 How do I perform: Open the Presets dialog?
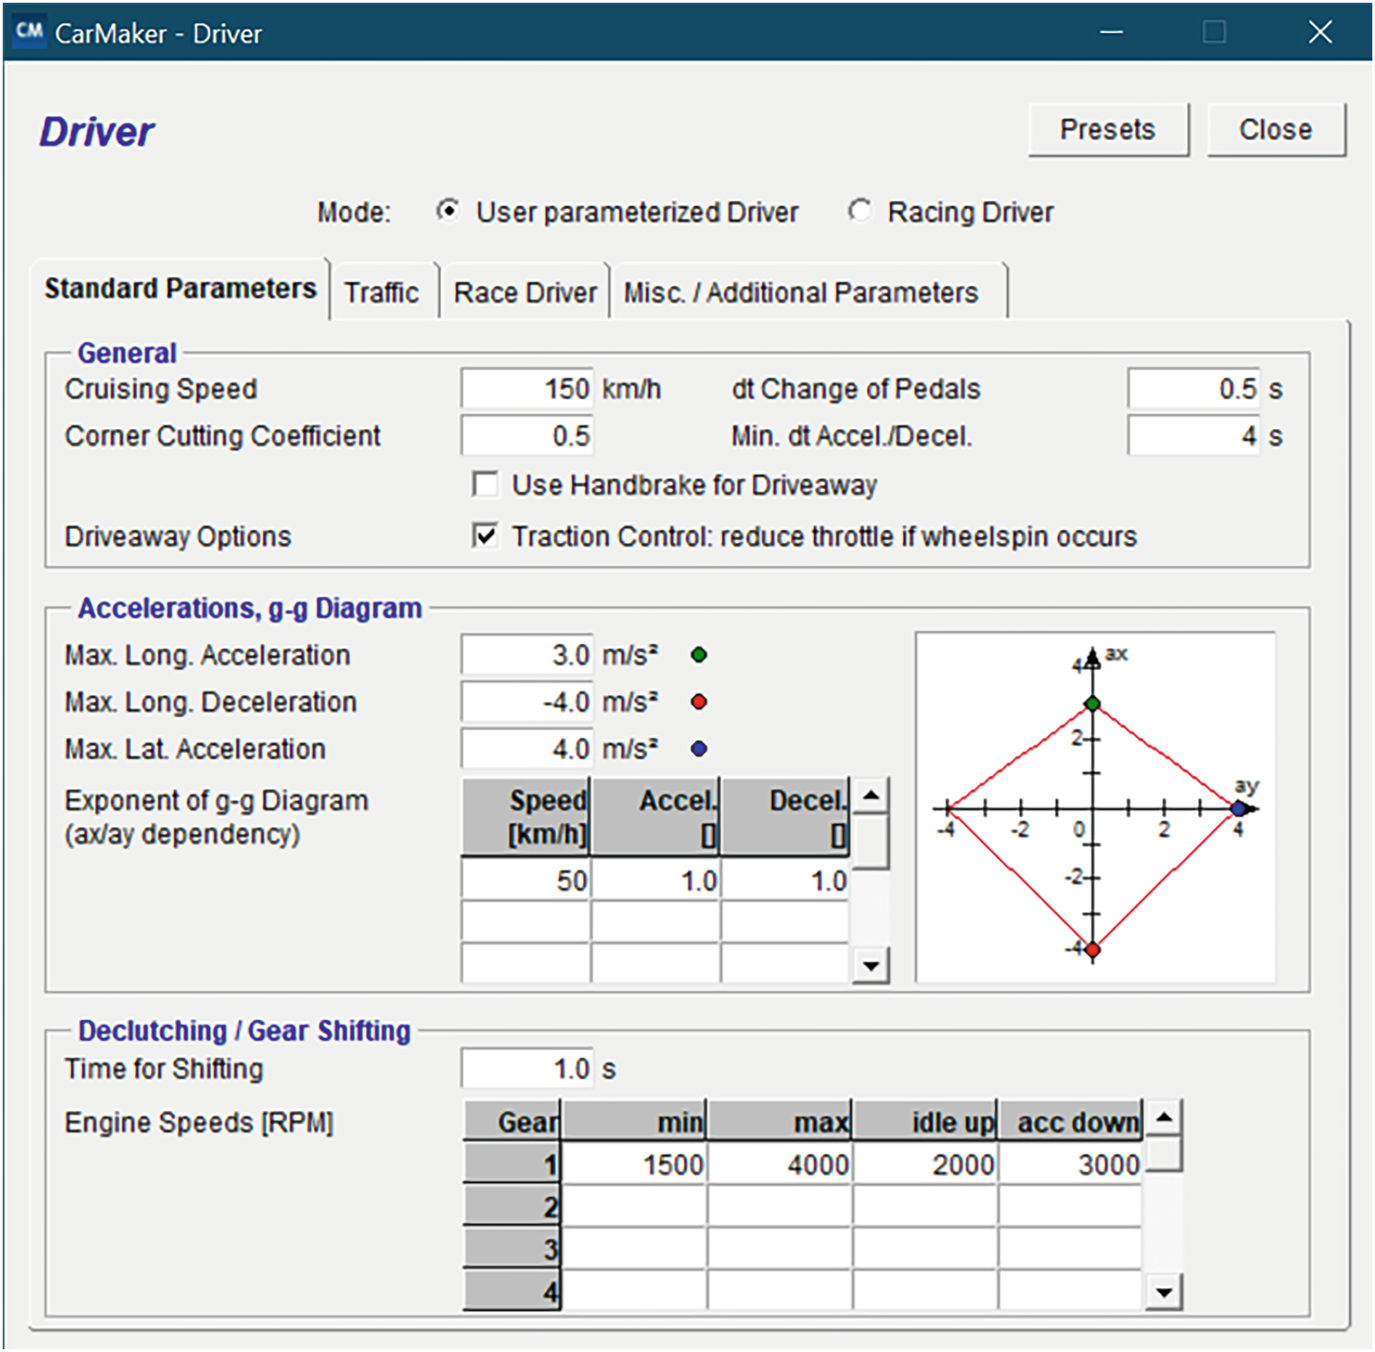(1107, 128)
